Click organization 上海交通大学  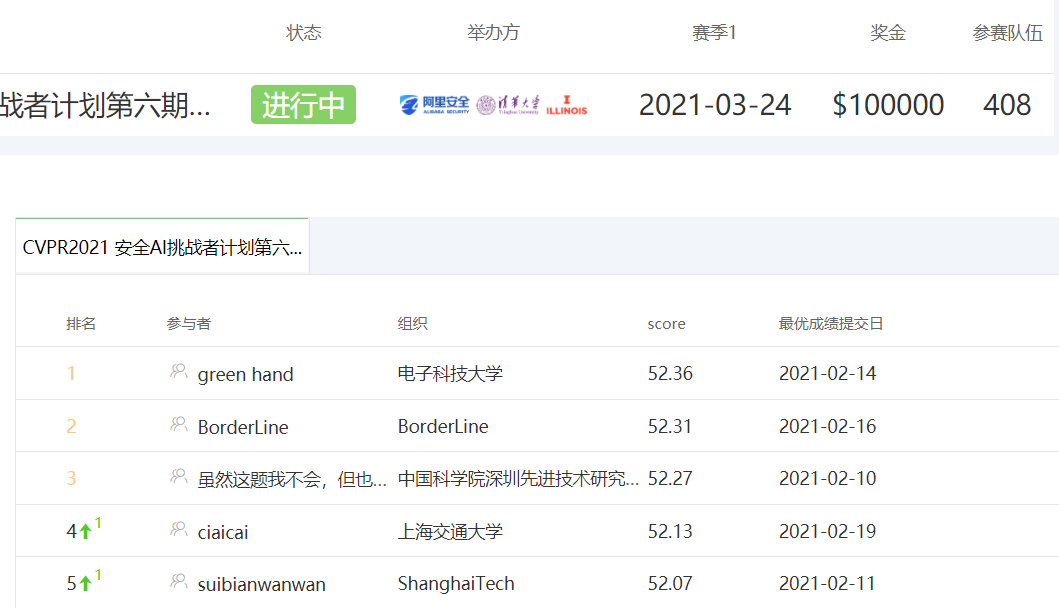tap(450, 532)
